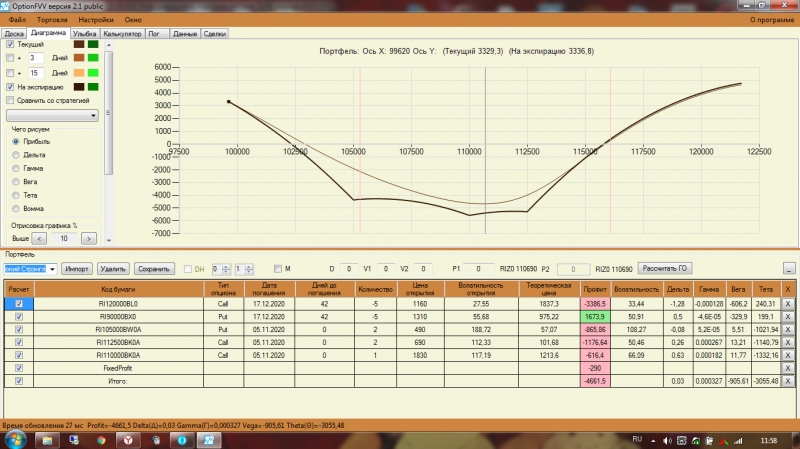Select the Вега radio button
This screenshot has width=800, height=449.
pos(16,182)
